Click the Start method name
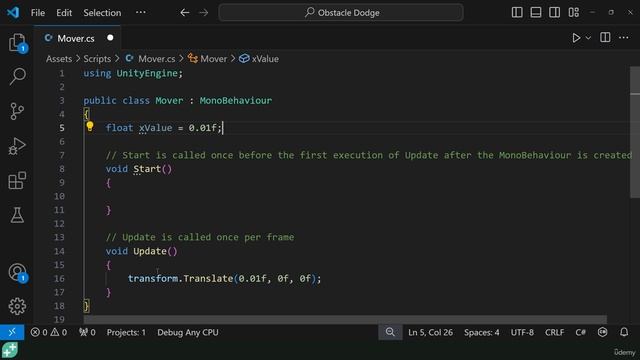The image size is (640, 360). click(147, 169)
